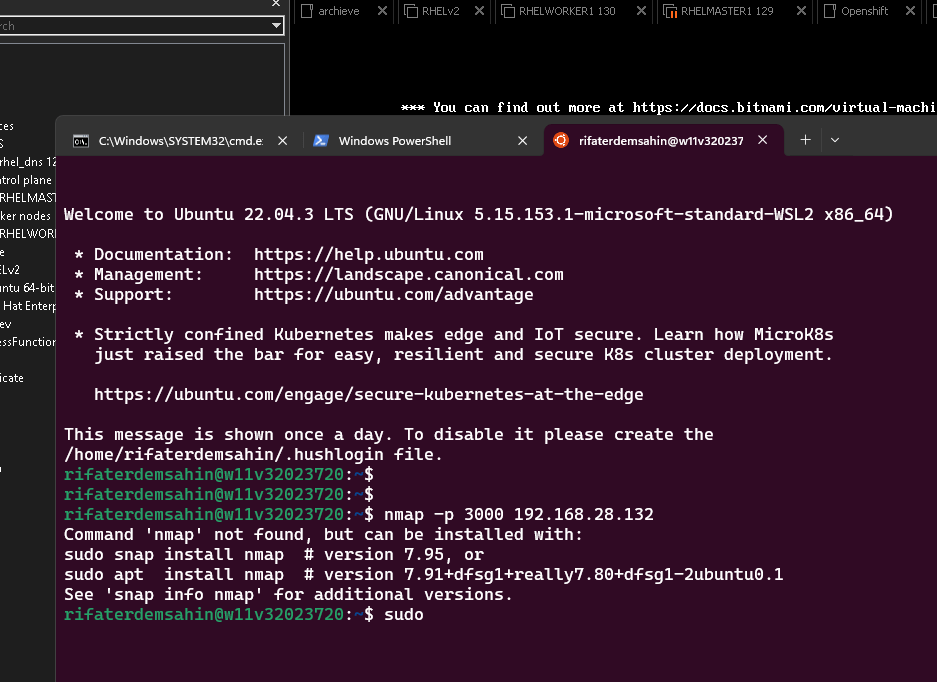Select the RHELWORKER library entry
937x682 pixels.
(x=28, y=234)
